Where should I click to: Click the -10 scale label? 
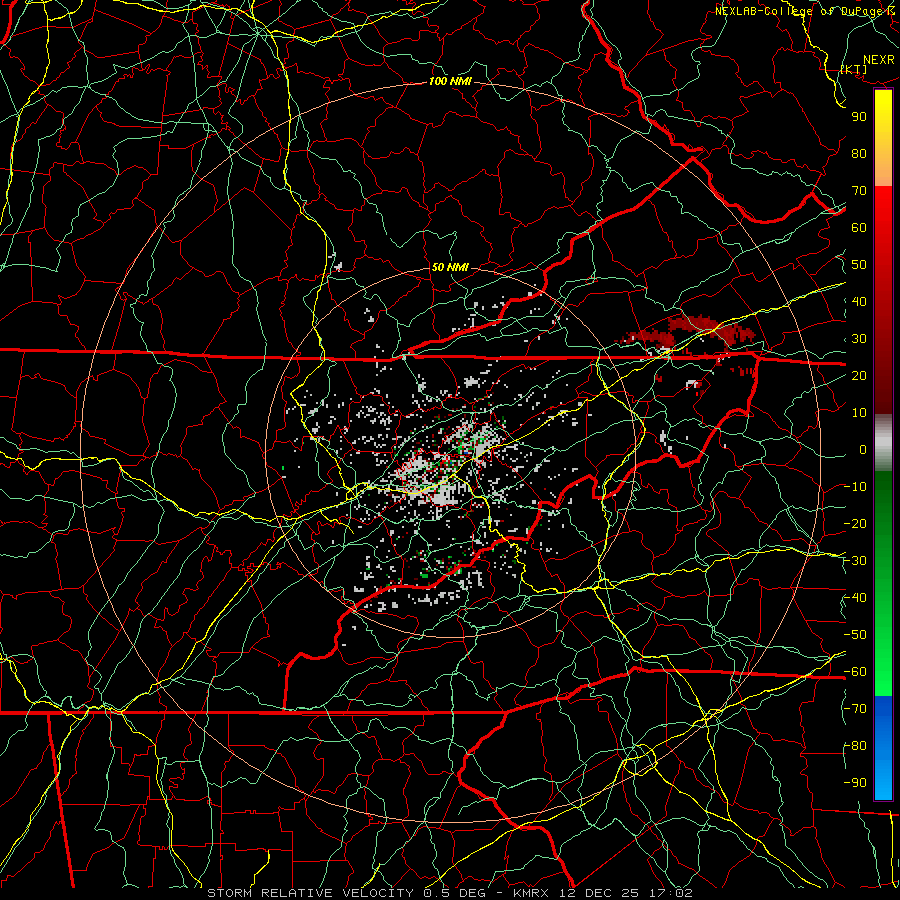(855, 487)
